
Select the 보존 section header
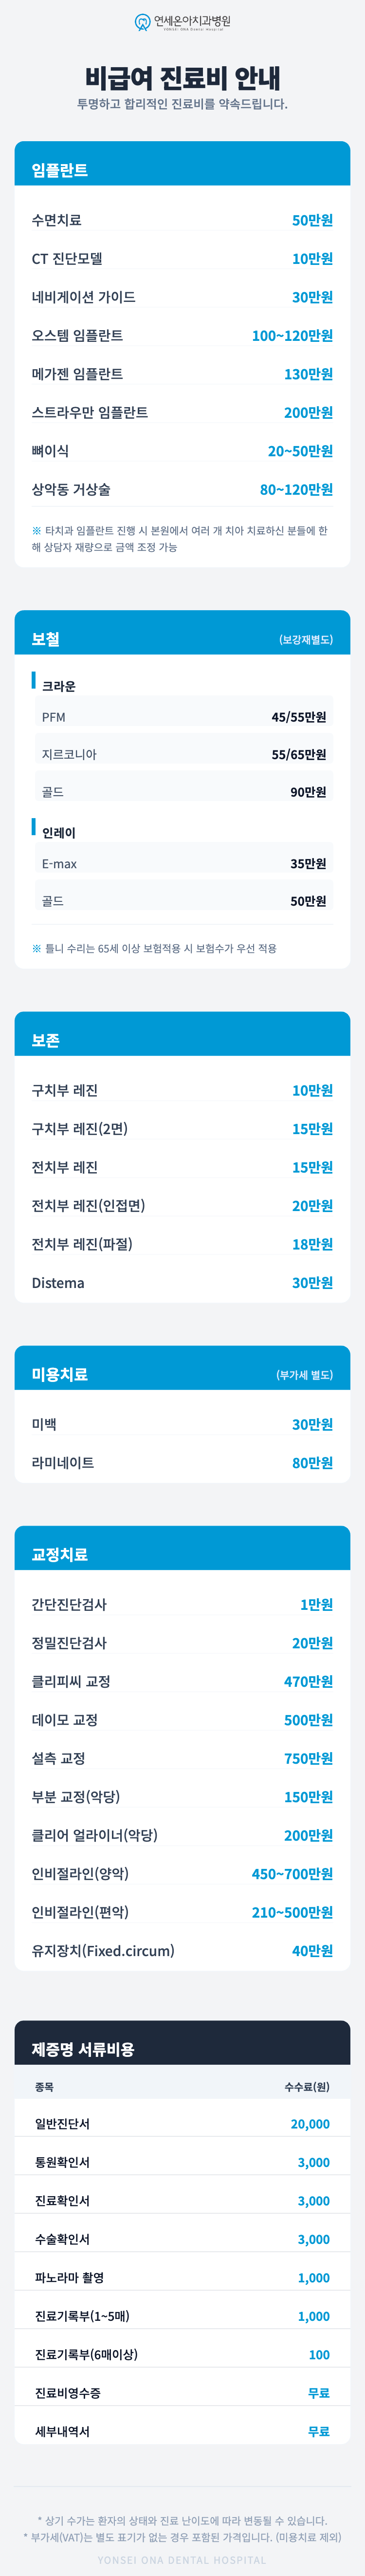point(46,1040)
